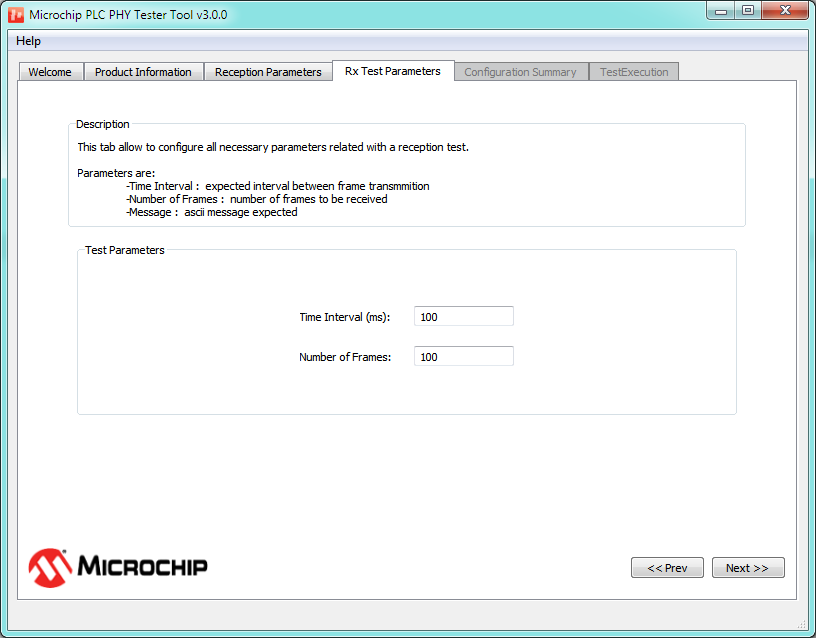Click the application icon in the title bar
This screenshot has height=638, width=816.
pos(16,15)
